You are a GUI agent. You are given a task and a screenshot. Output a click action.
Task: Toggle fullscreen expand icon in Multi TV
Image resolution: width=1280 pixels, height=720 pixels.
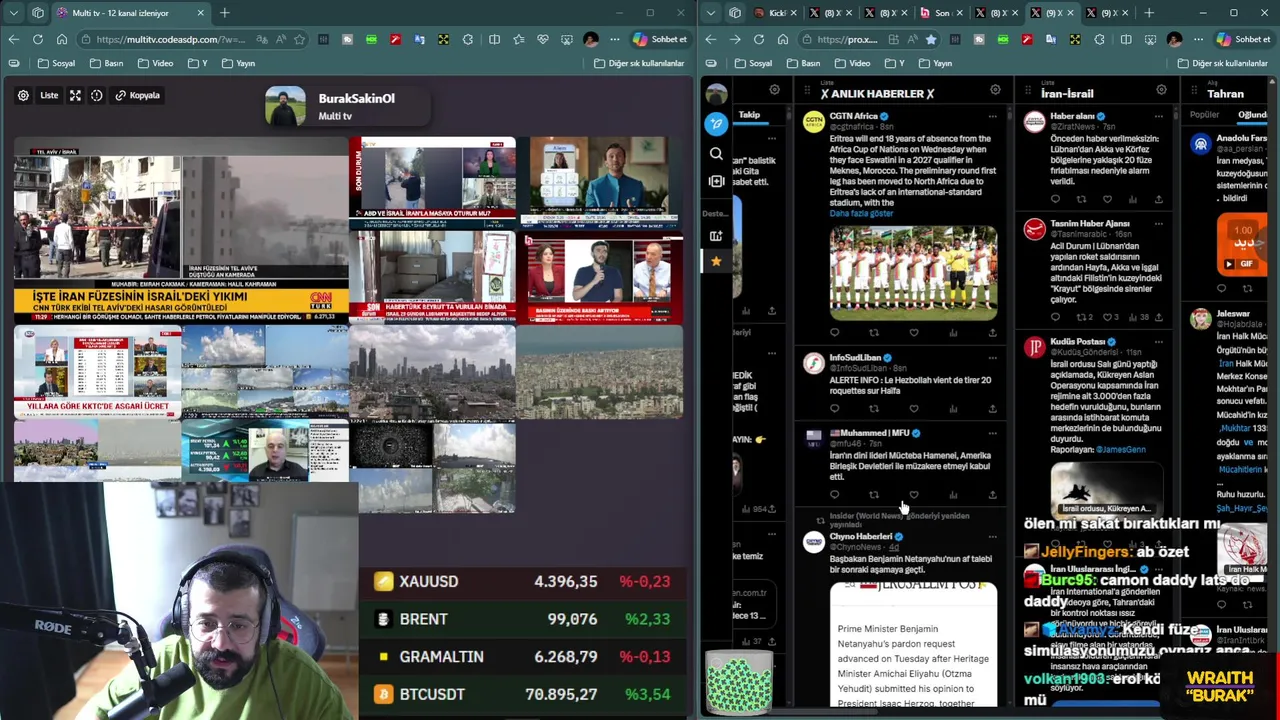(75, 95)
